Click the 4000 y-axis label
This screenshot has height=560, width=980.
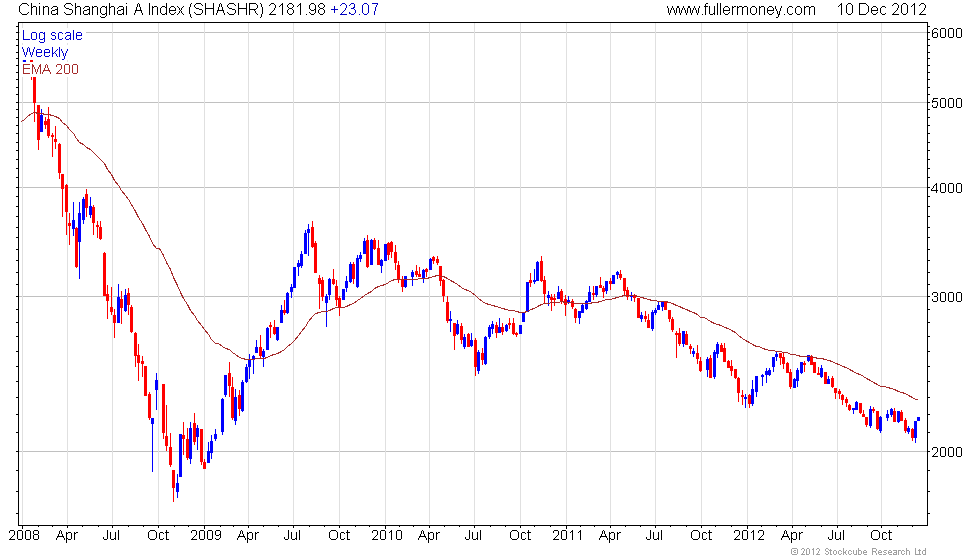click(x=947, y=188)
